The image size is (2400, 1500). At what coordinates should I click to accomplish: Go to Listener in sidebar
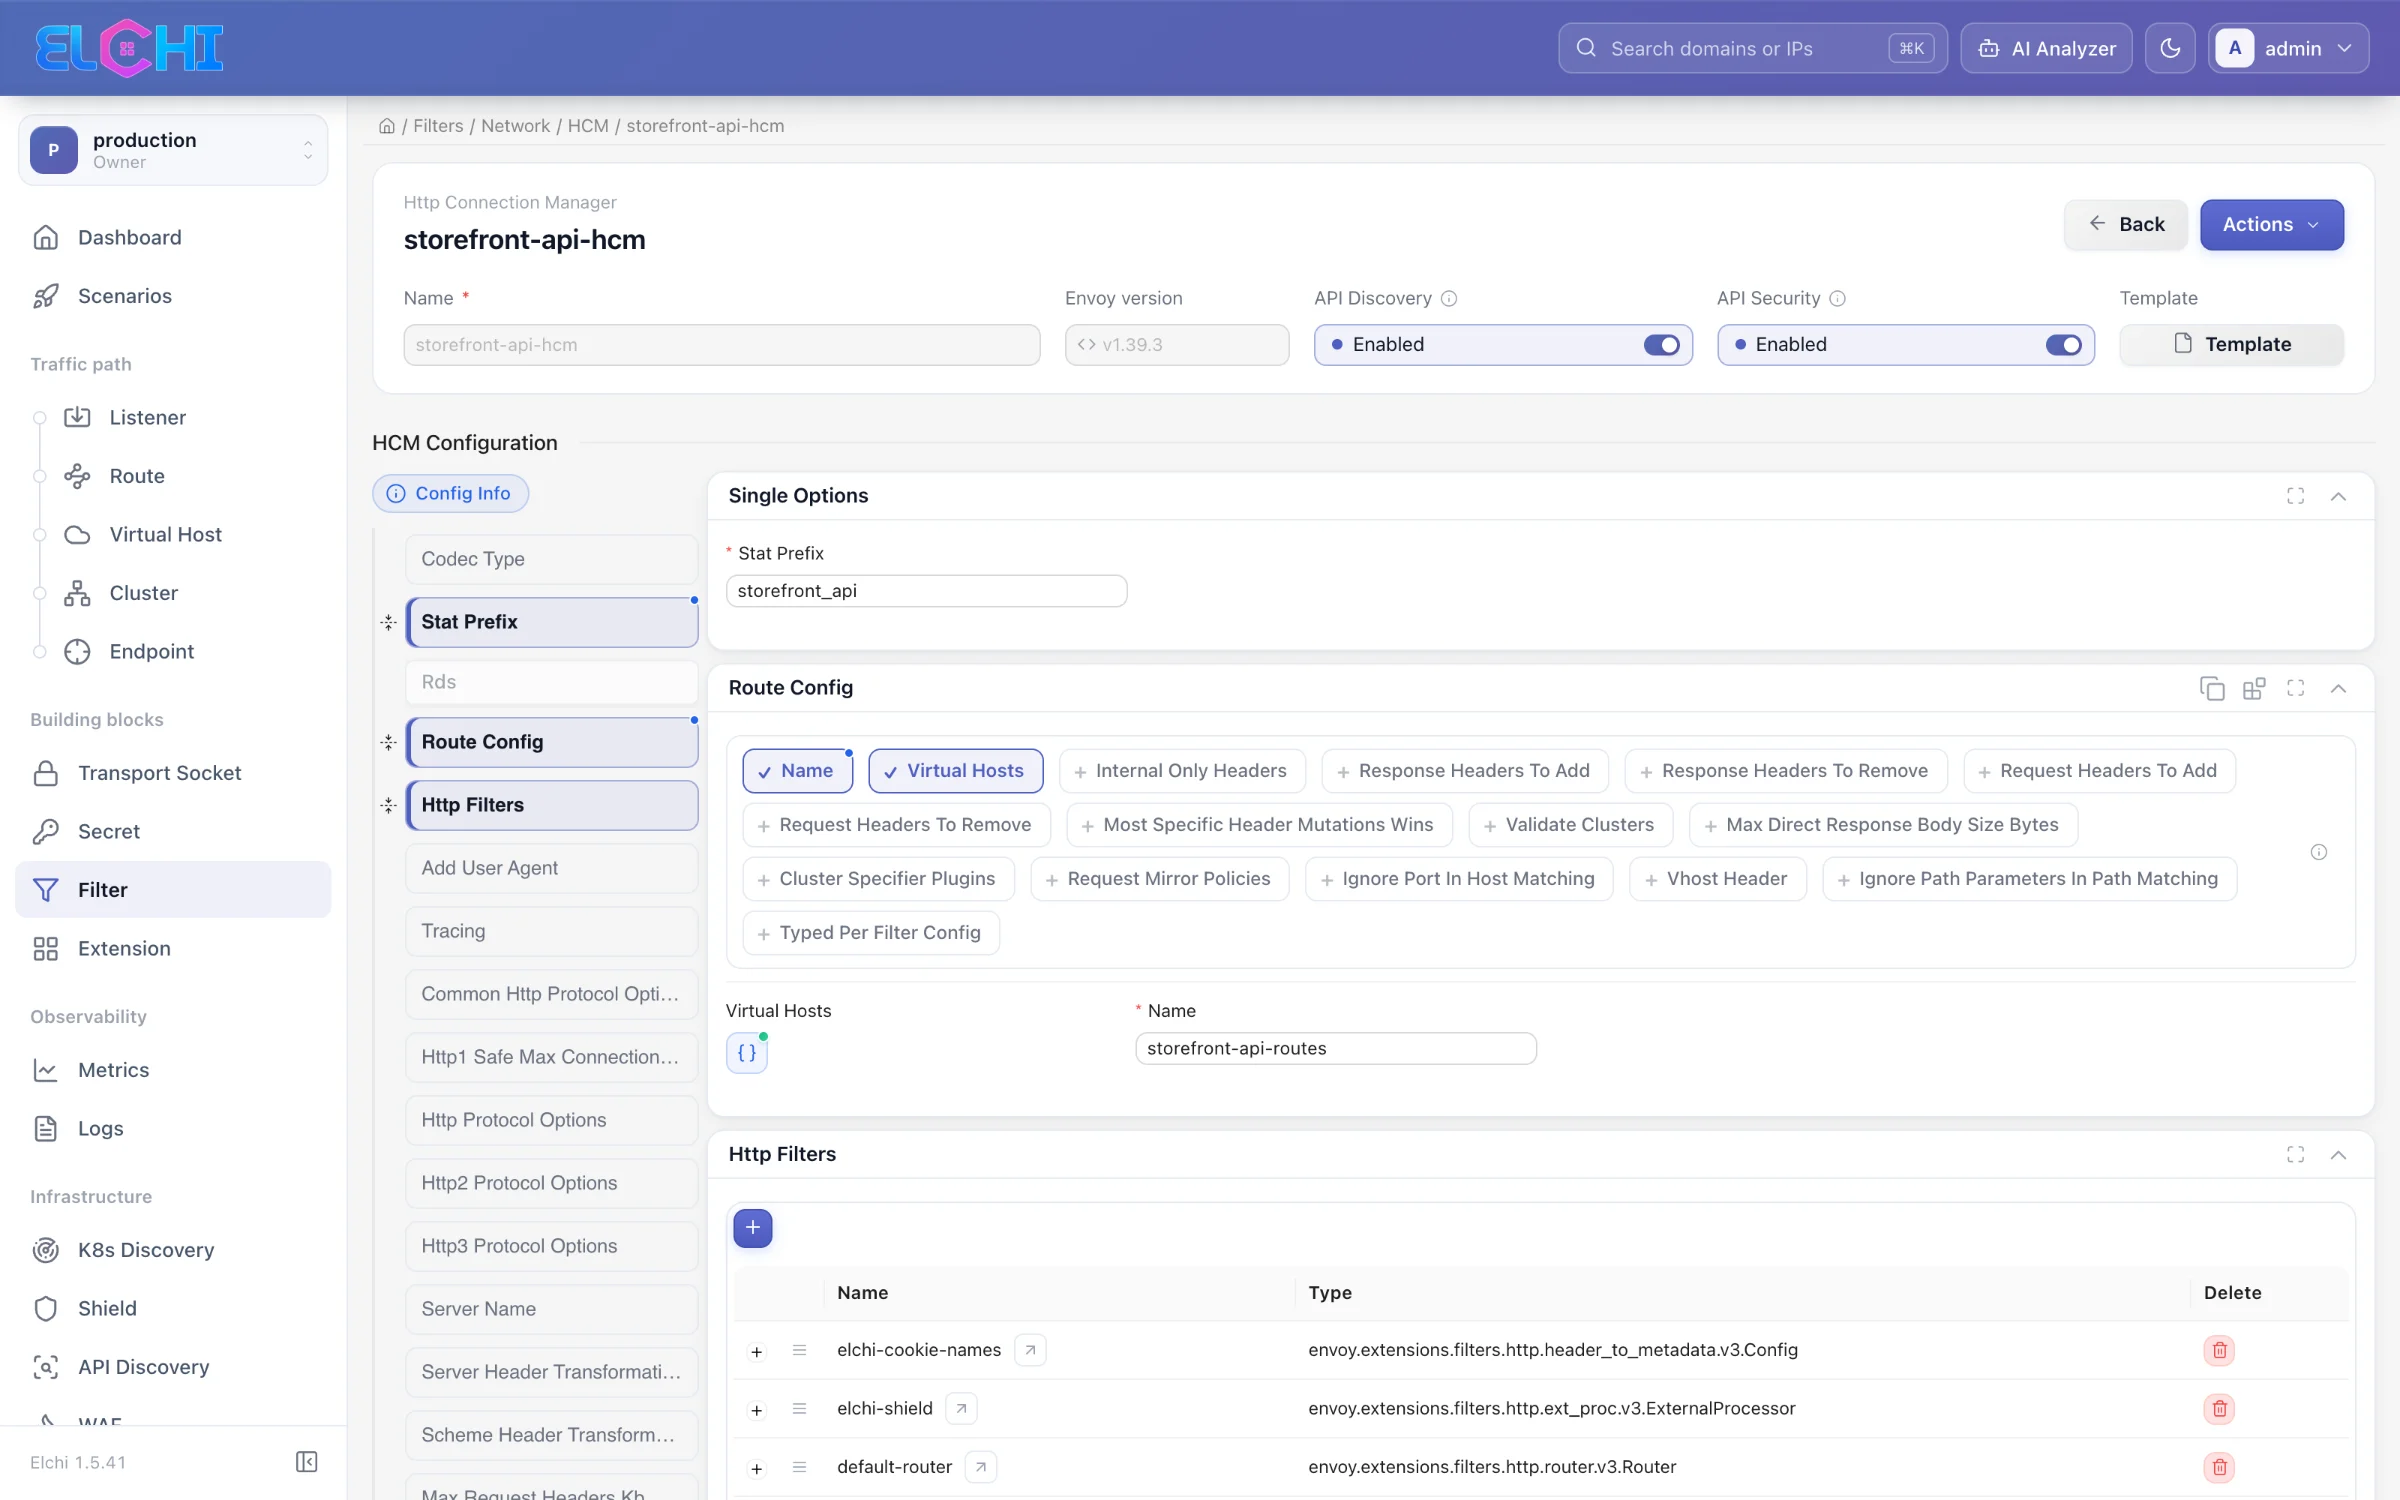coord(147,418)
